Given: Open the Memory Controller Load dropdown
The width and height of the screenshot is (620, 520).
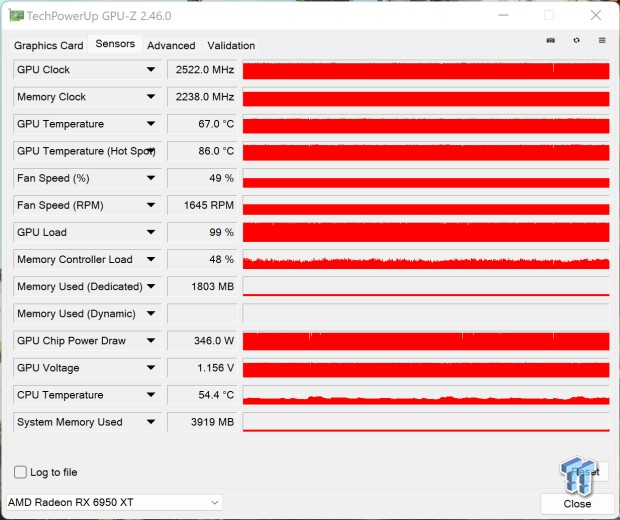Looking at the screenshot, I should click(151, 259).
